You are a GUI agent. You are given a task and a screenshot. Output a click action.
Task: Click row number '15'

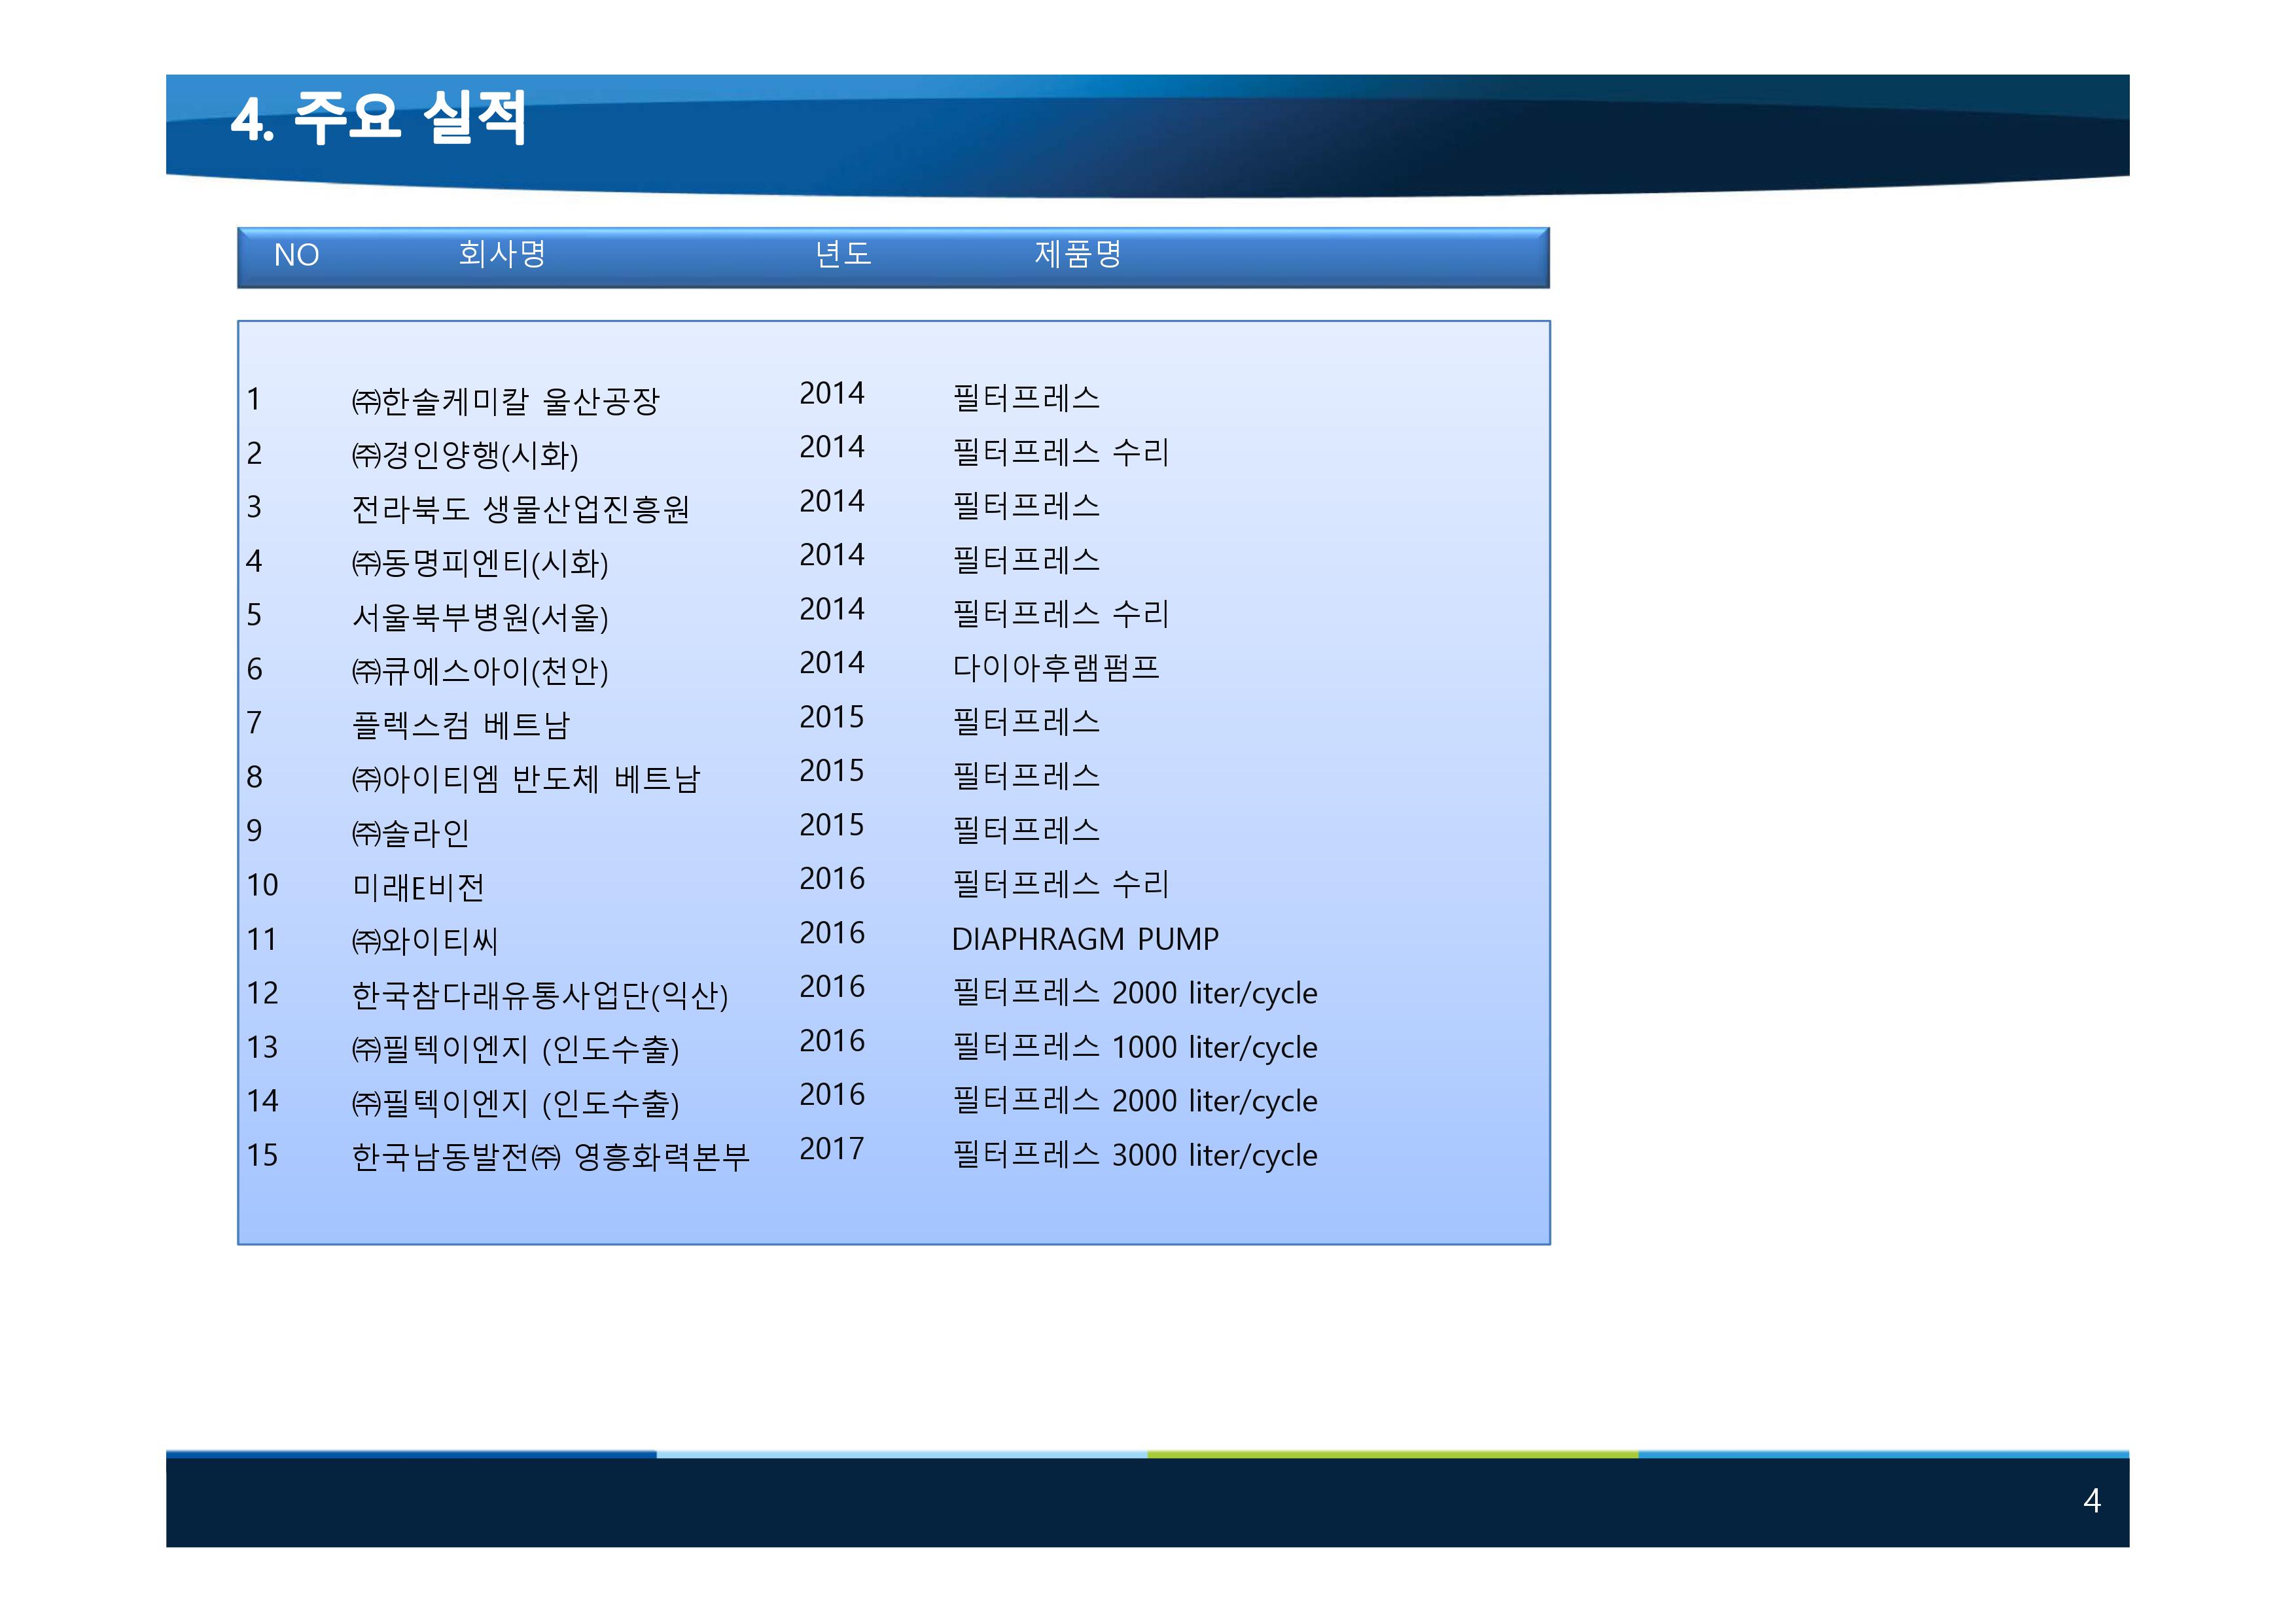tap(262, 1155)
